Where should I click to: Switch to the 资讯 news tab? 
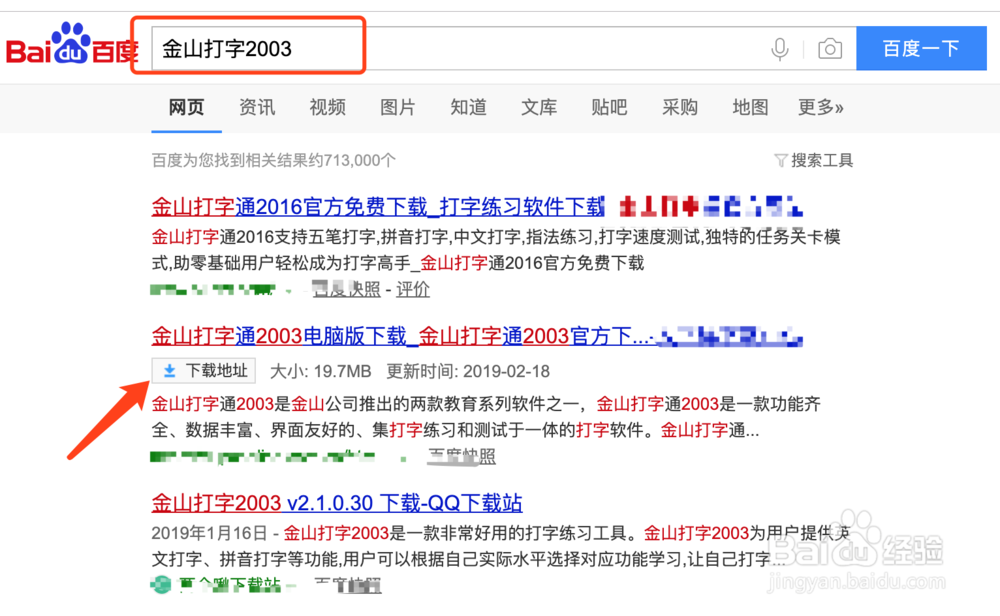coord(257,107)
